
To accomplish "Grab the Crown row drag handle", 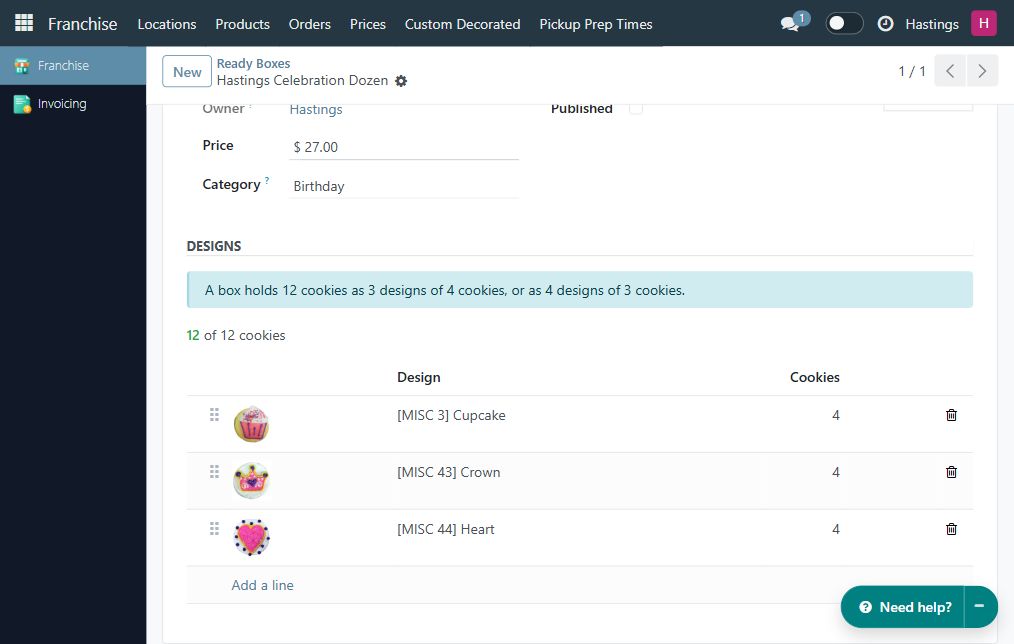I will point(214,471).
